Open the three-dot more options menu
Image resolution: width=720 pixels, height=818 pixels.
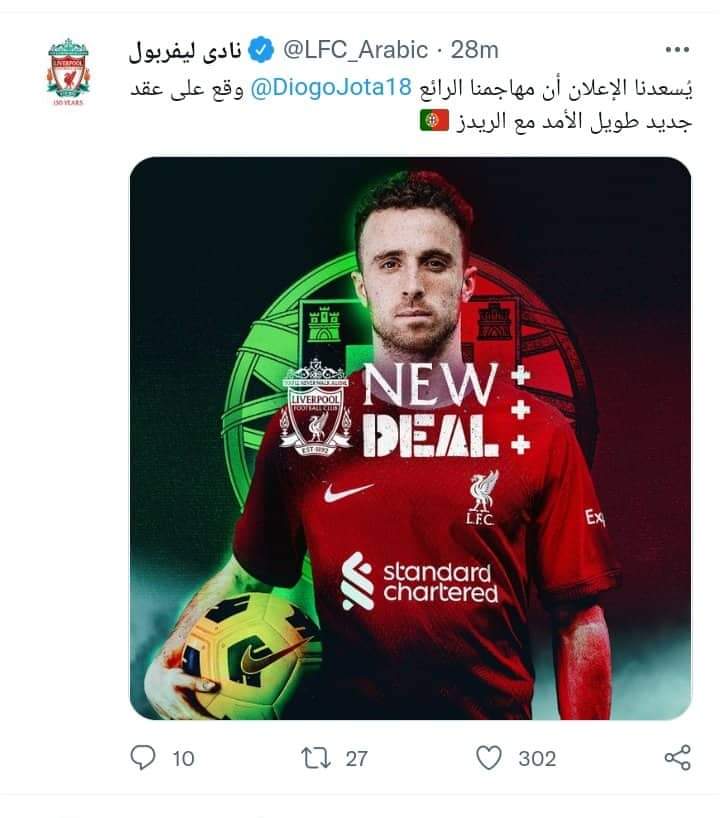677,50
